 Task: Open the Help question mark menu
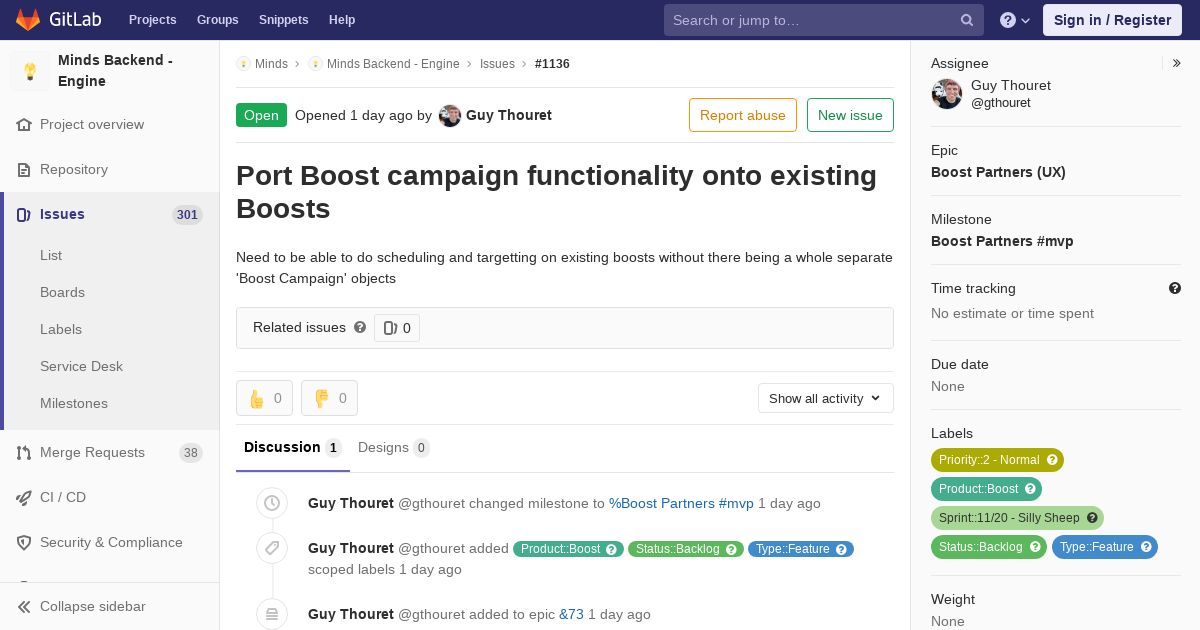pyautogui.click(x=1014, y=20)
